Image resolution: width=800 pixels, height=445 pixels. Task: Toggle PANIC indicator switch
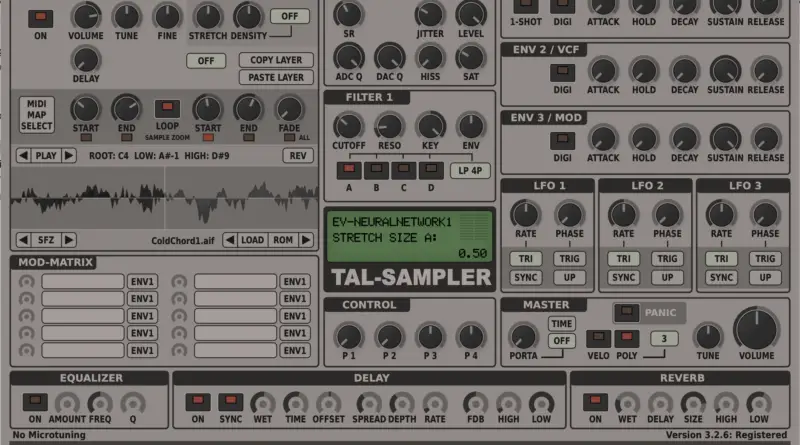coord(627,312)
